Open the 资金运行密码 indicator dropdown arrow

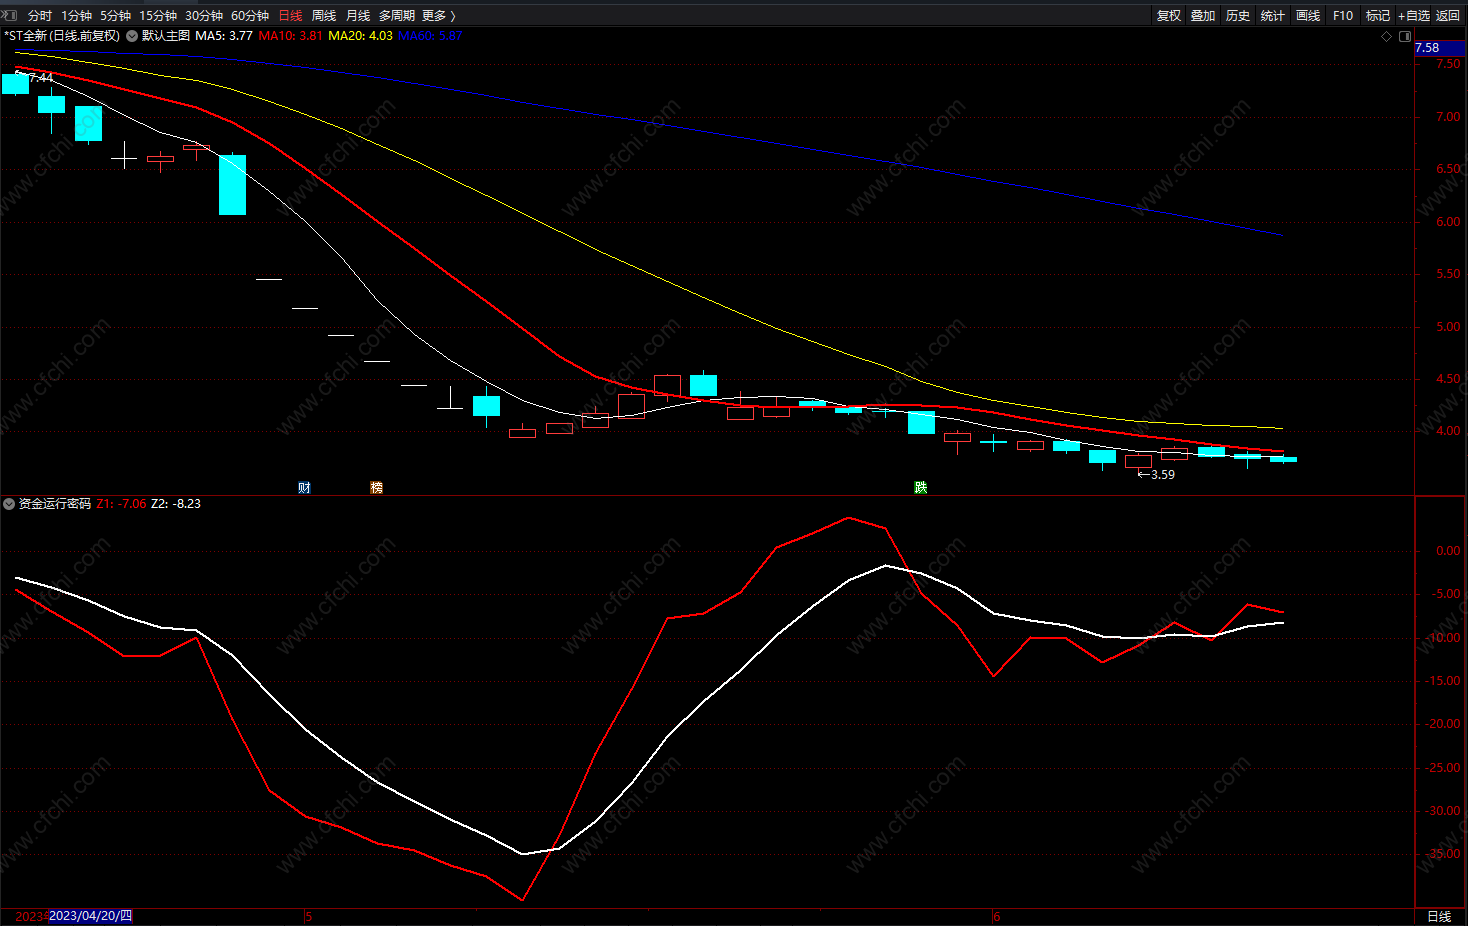click(9, 504)
